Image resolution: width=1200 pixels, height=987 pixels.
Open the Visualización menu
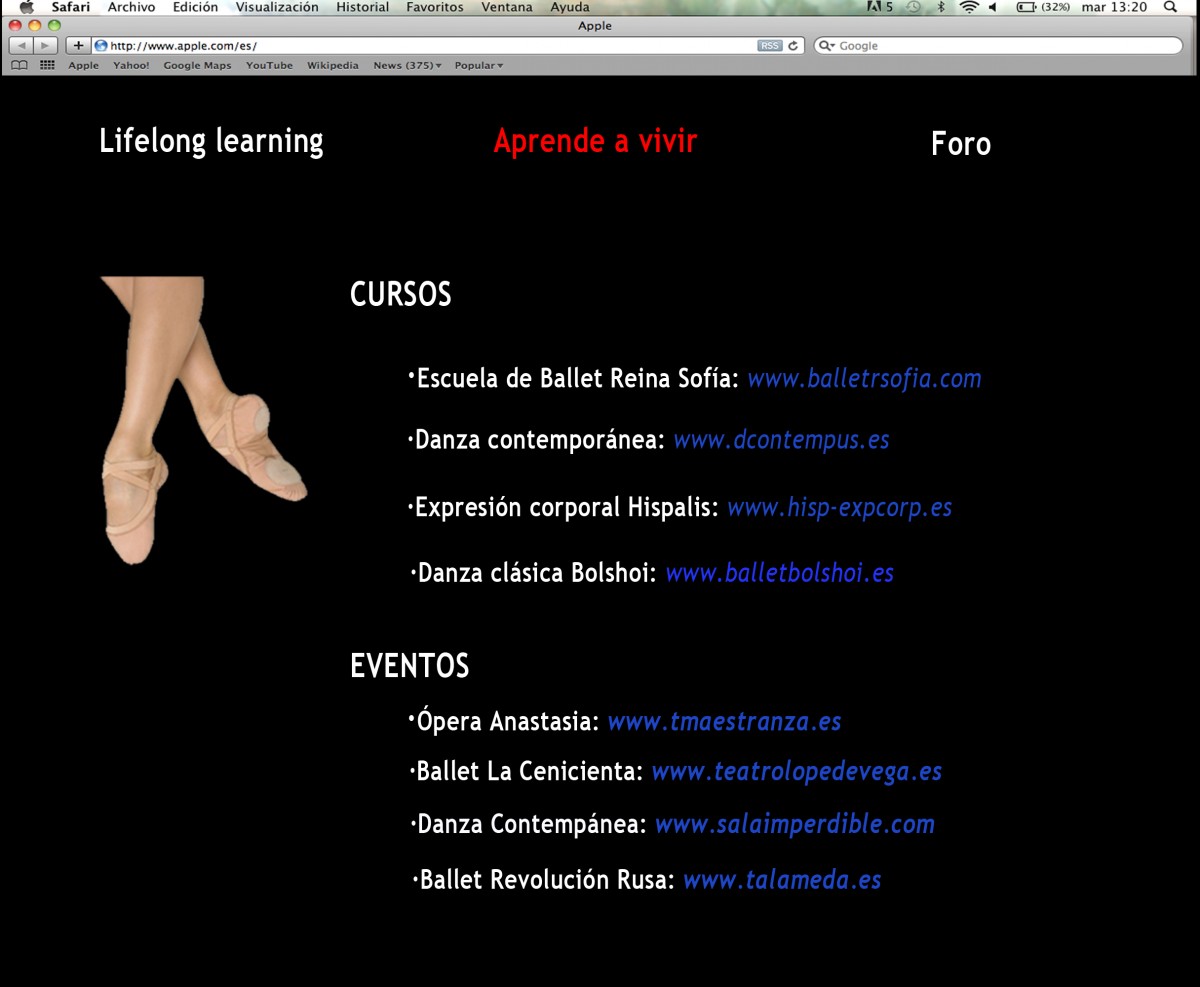click(277, 7)
